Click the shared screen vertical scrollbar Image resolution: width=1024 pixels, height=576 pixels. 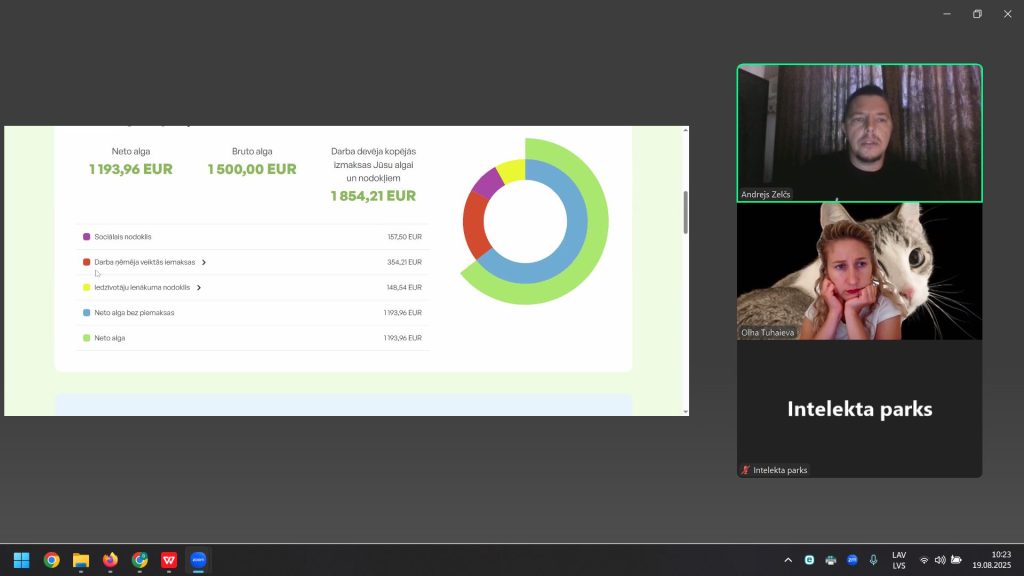[685, 211]
